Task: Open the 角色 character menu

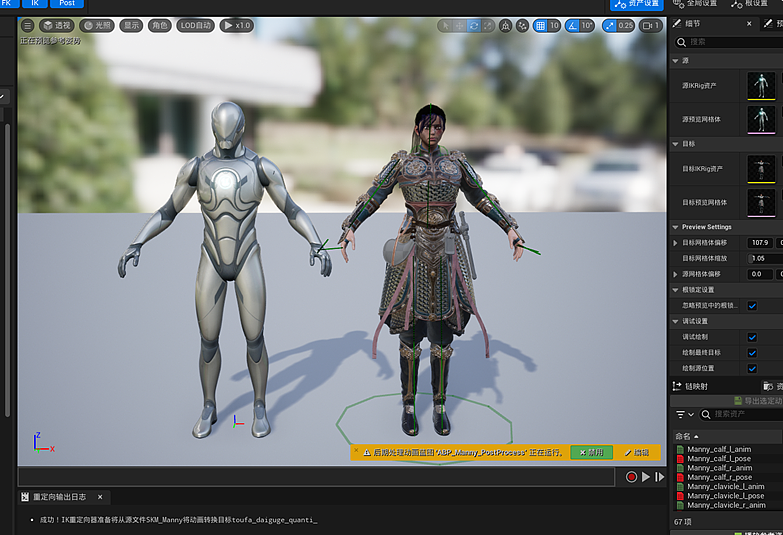Action: pyautogui.click(x=160, y=25)
